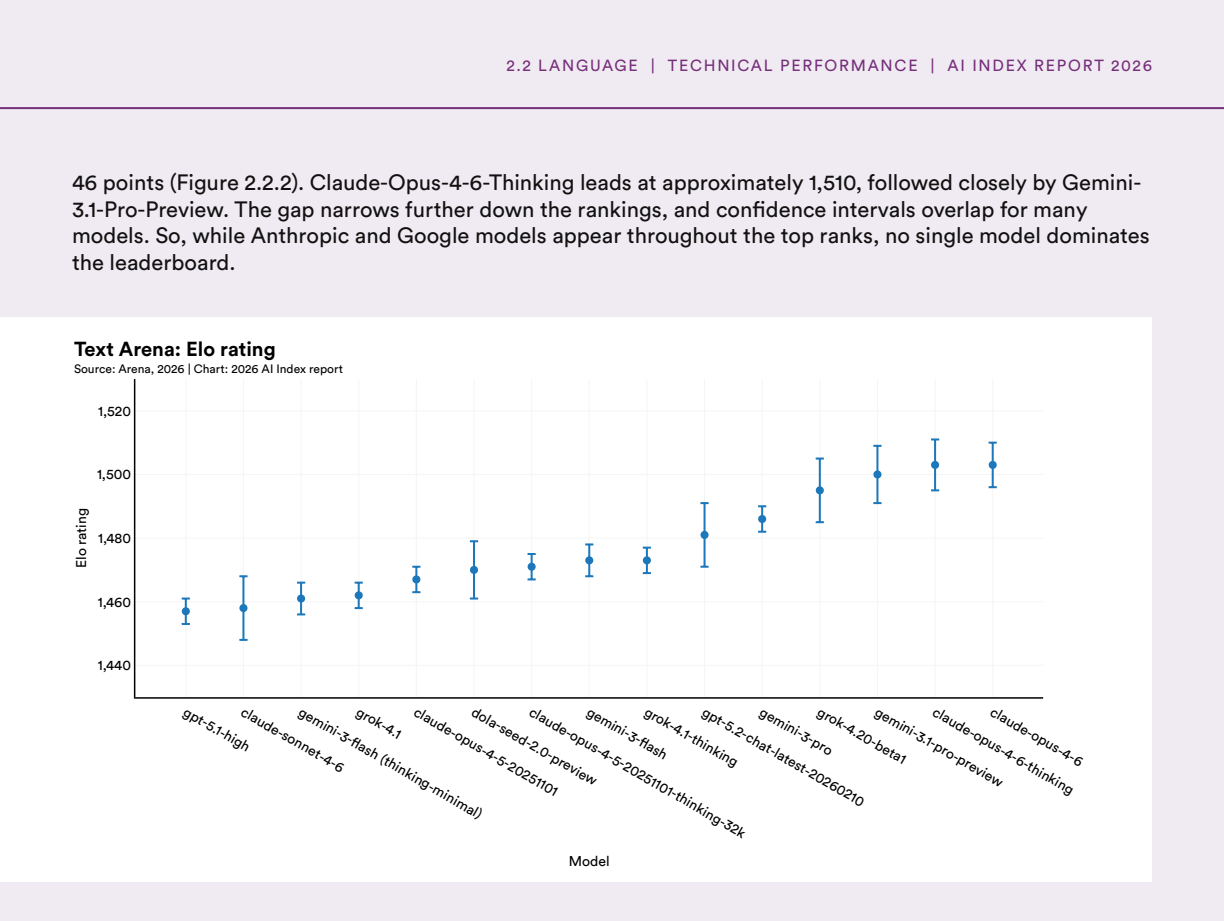Click the x-axis label 'gemini-3.1-pro-preview'
Image resolution: width=1224 pixels, height=921 pixels.
point(938,748)
